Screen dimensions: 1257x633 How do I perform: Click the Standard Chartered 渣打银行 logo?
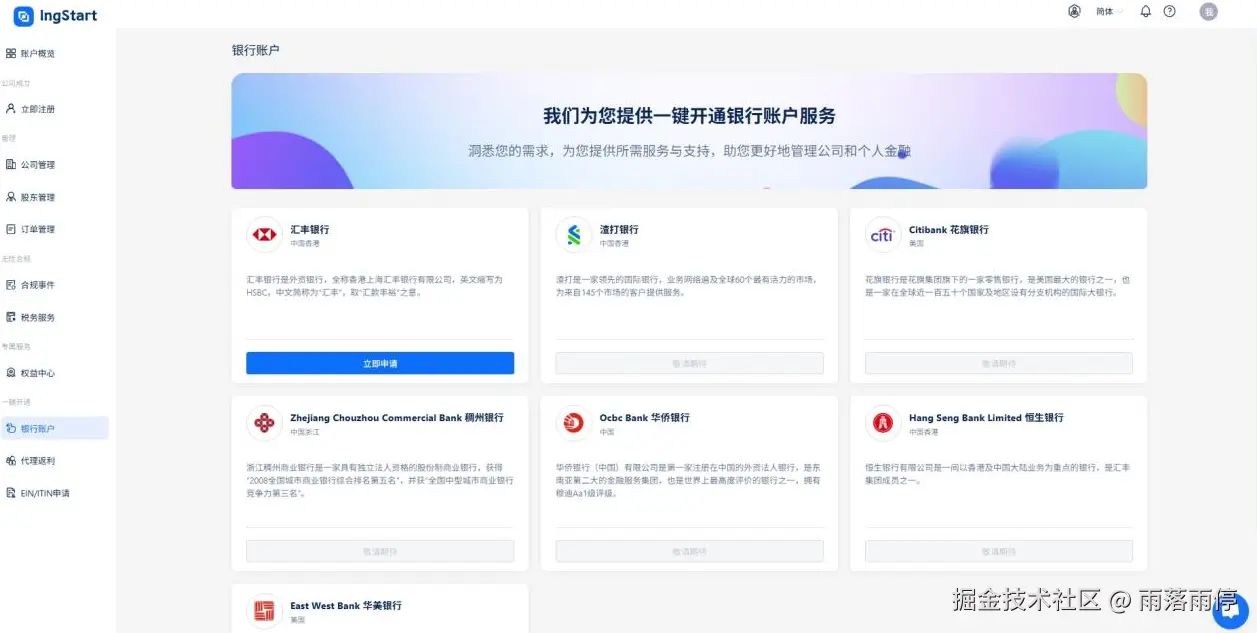tap(574, 235)
